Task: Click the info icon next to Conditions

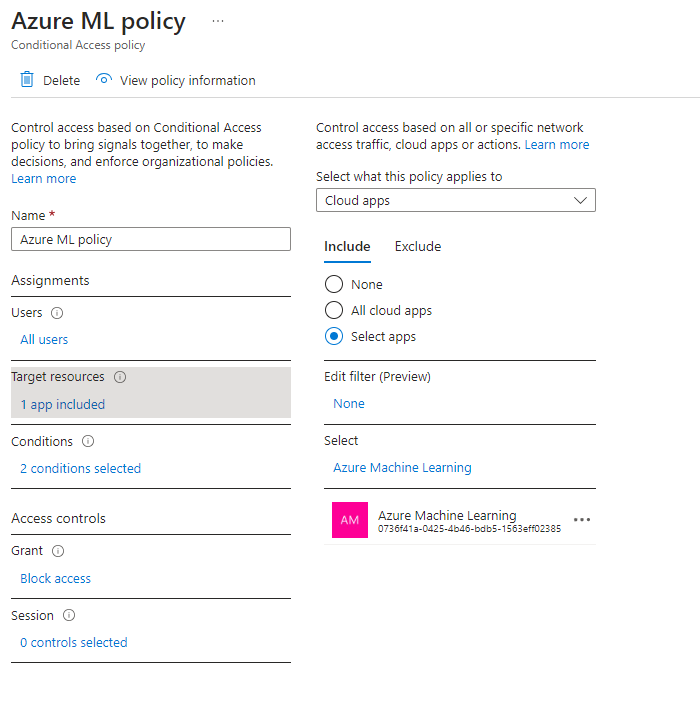Action: (88, 441)
